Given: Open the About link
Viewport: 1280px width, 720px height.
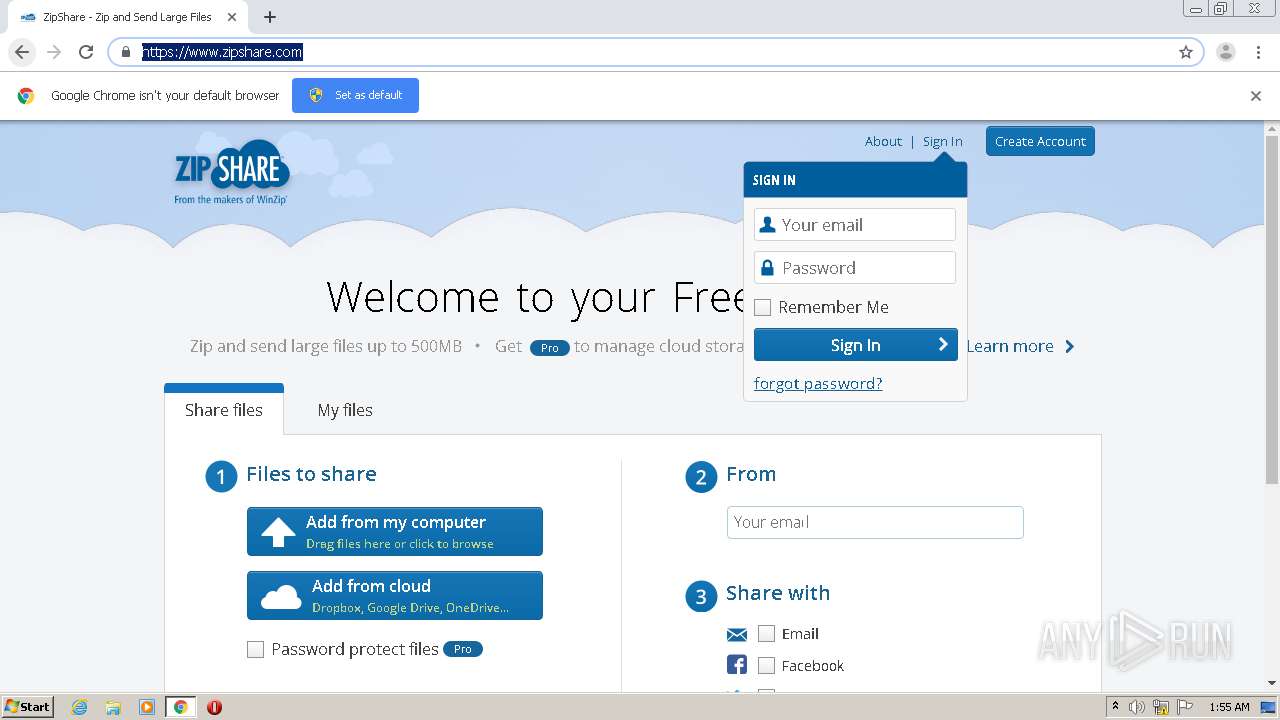Looking at the screenshot, I should (883, 141).
